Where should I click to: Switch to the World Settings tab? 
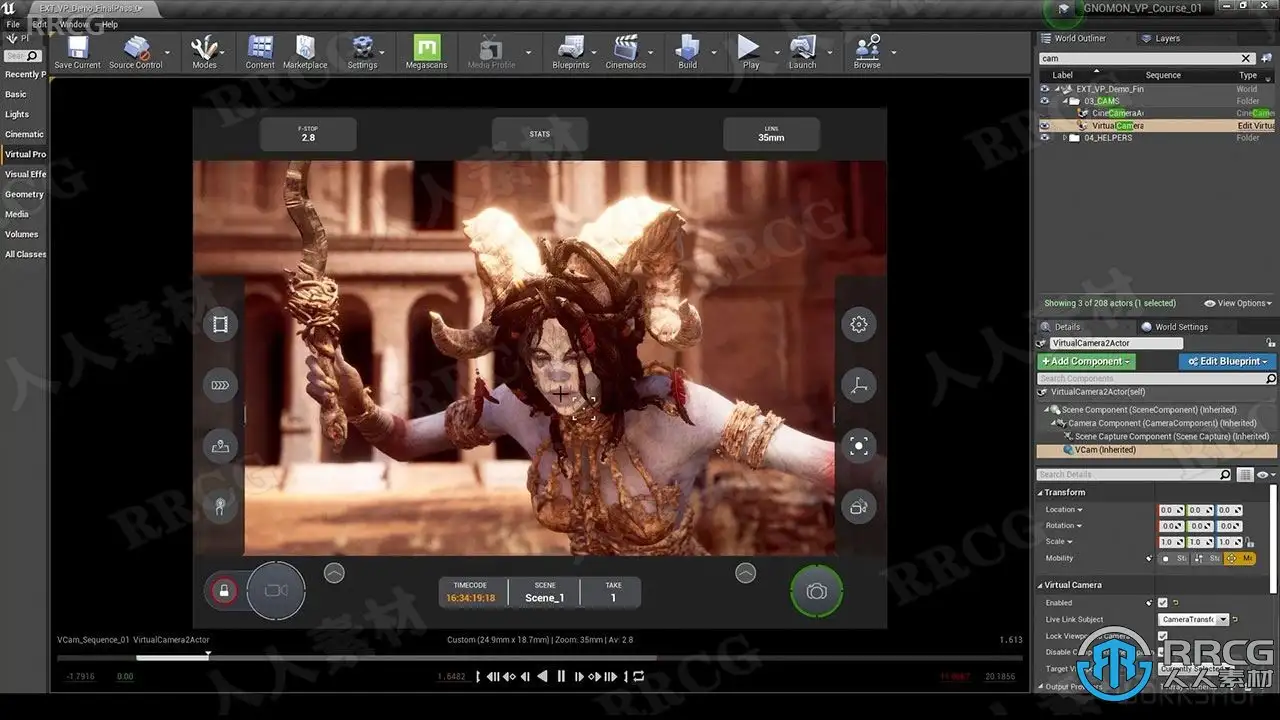coord(1180,327)
